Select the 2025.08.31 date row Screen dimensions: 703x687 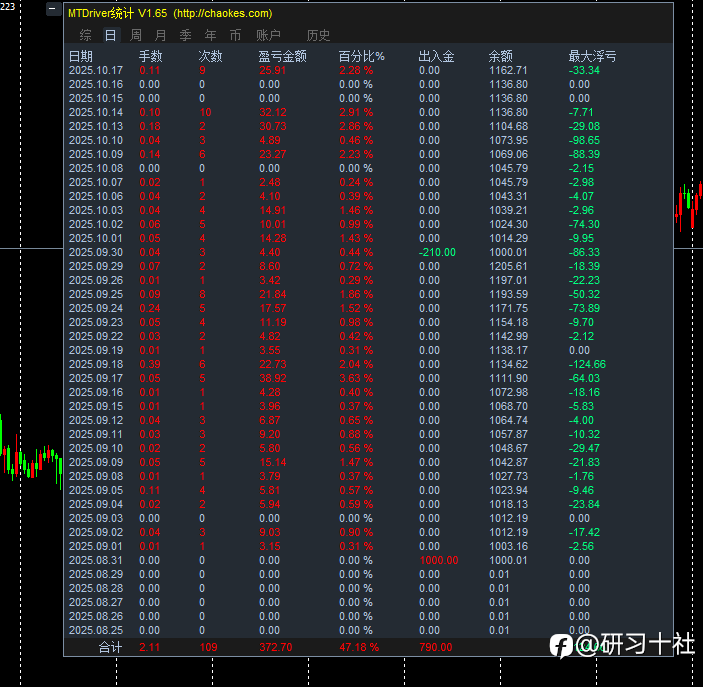click(x=96, y=560)
